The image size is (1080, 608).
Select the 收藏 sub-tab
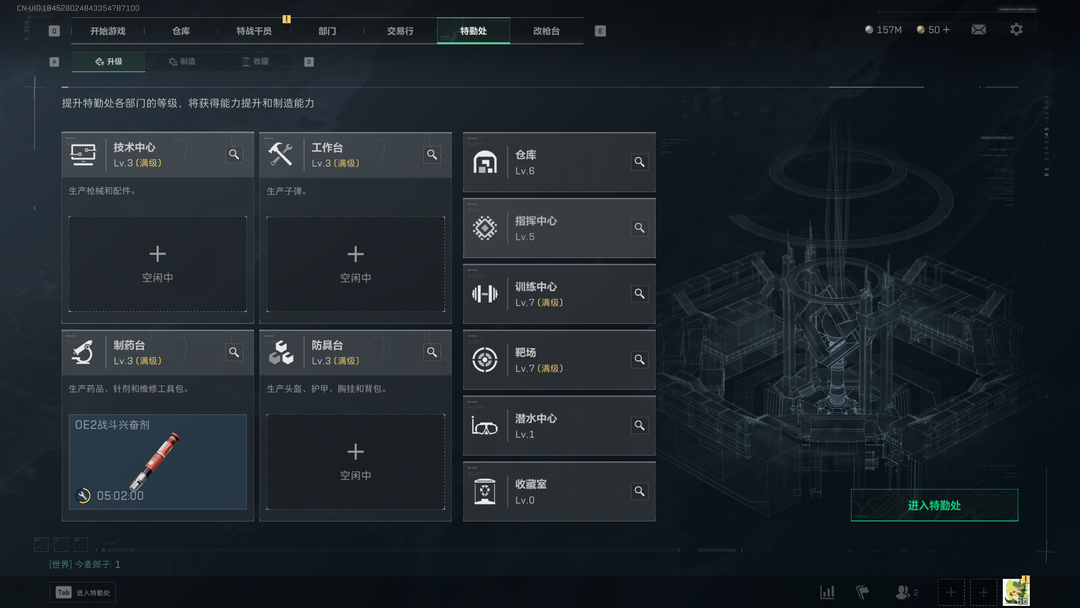coord(256,61)
